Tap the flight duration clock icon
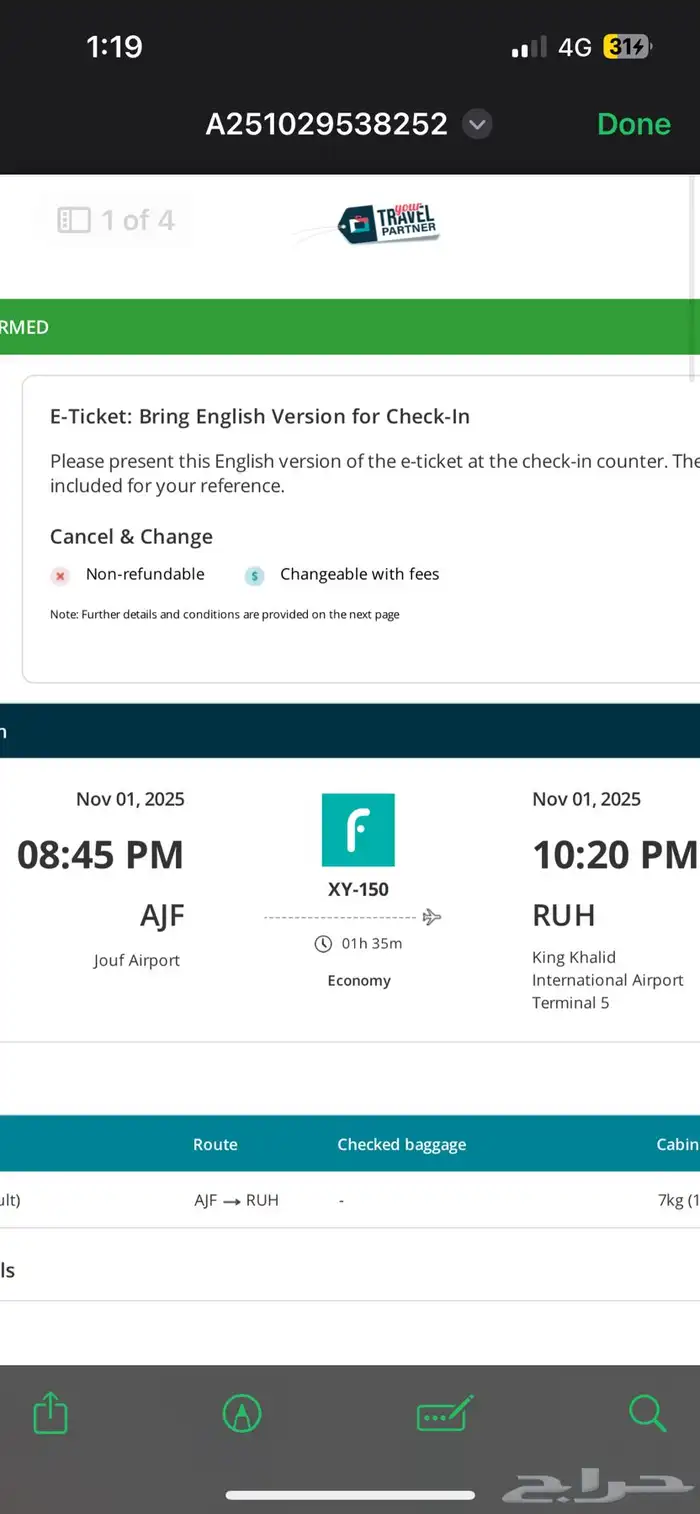 [323, 943]
